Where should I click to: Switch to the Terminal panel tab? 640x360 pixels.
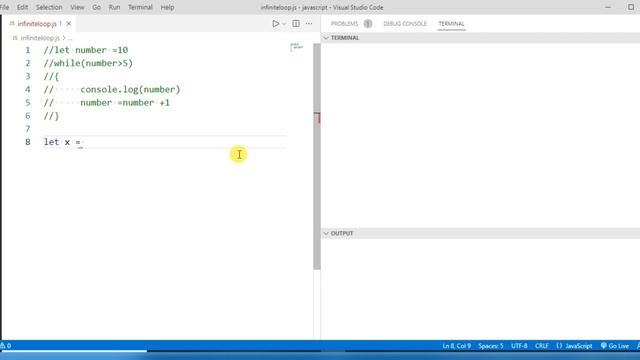[451, 24]
